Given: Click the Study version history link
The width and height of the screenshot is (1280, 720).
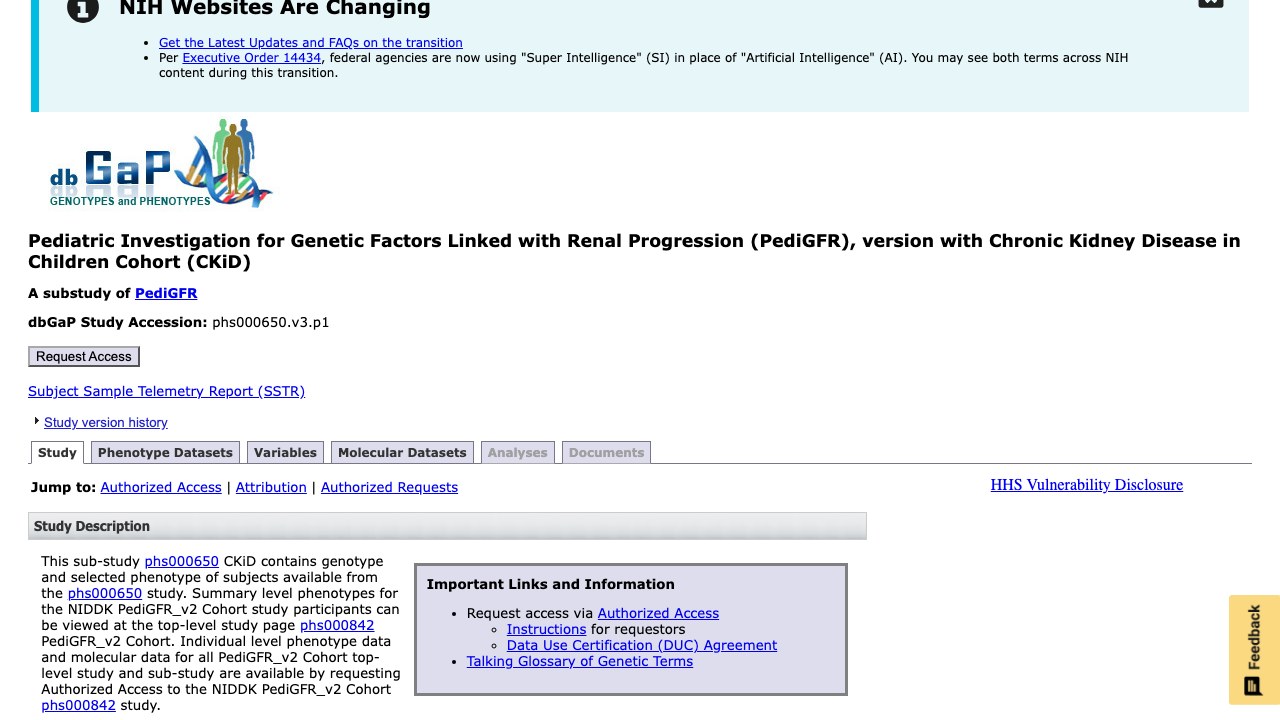Looking at the screenshot, I should tap(106, 423).
